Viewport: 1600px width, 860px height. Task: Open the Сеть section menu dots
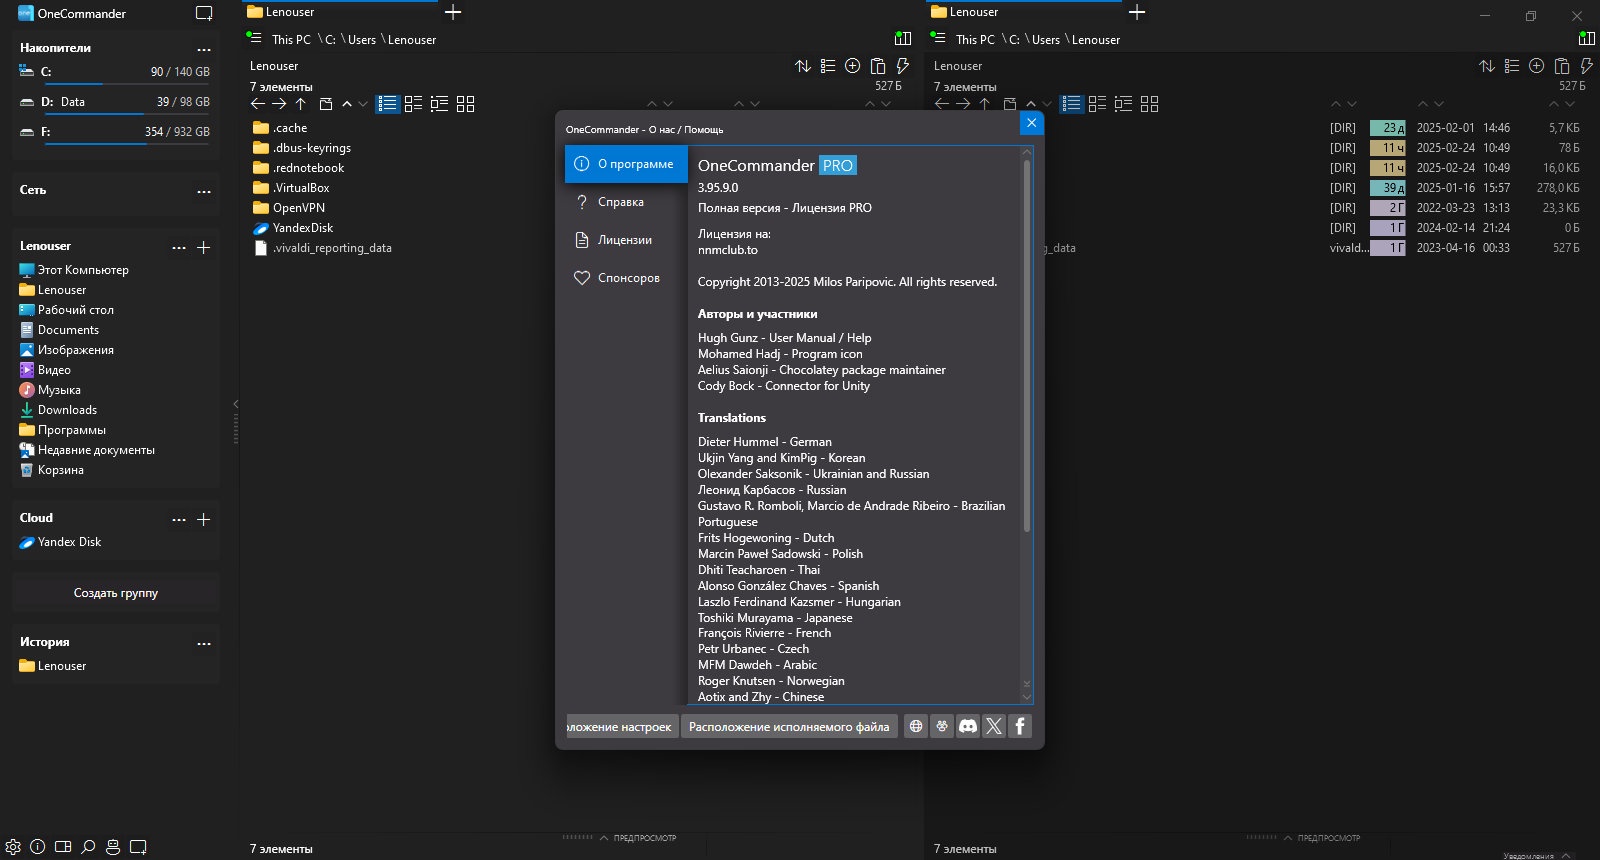[x=204, y=191]
